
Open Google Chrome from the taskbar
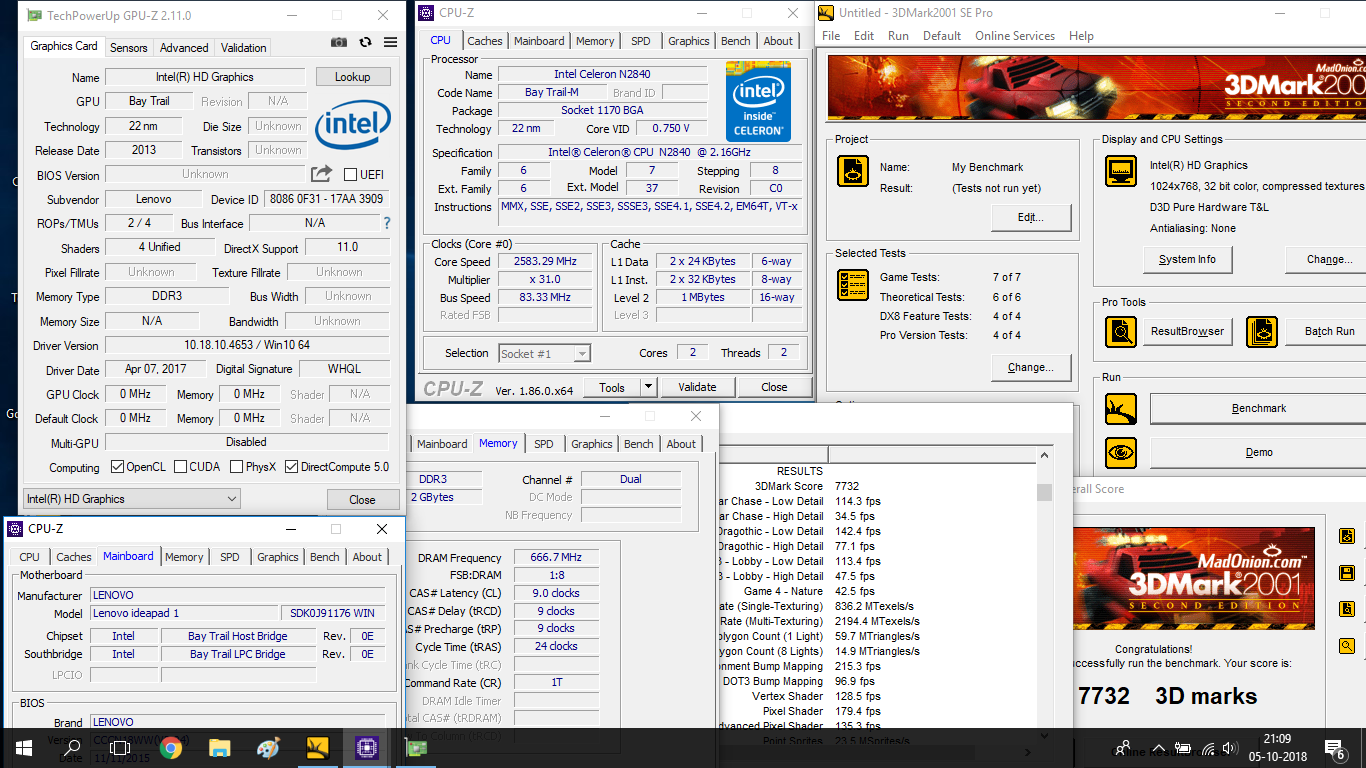point(170,747)
